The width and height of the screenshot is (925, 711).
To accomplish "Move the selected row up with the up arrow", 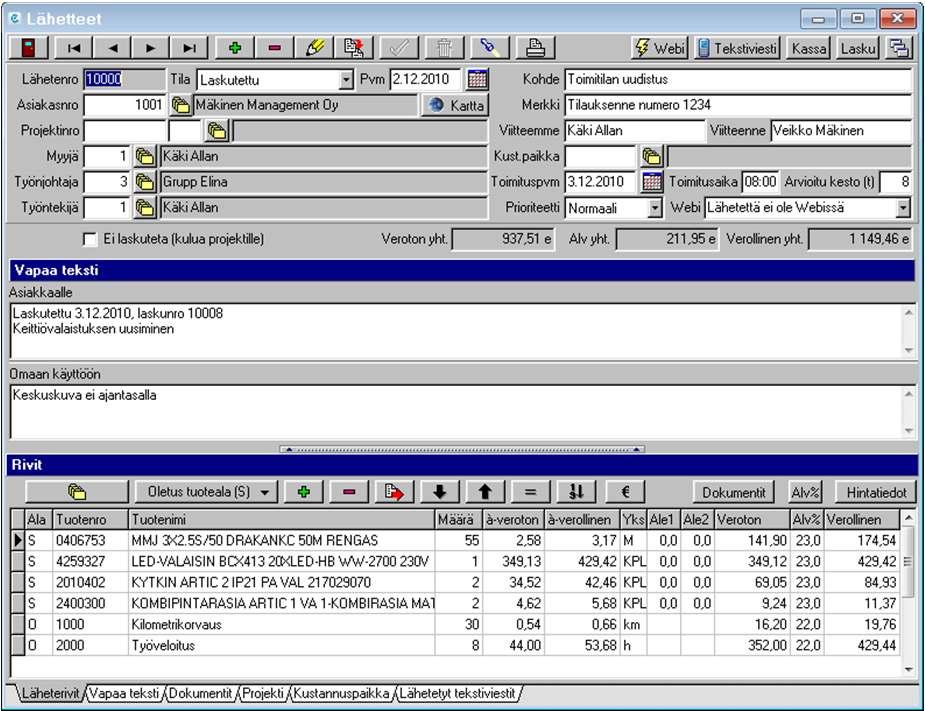I will (x=485, y=492).
